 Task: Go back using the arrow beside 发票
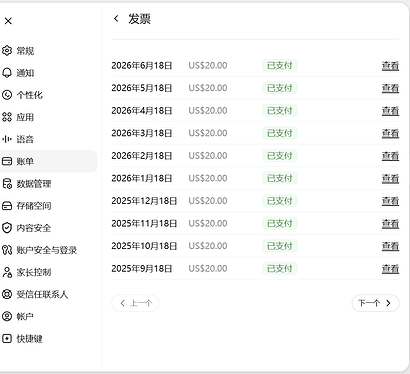click(x=116, y=19)
